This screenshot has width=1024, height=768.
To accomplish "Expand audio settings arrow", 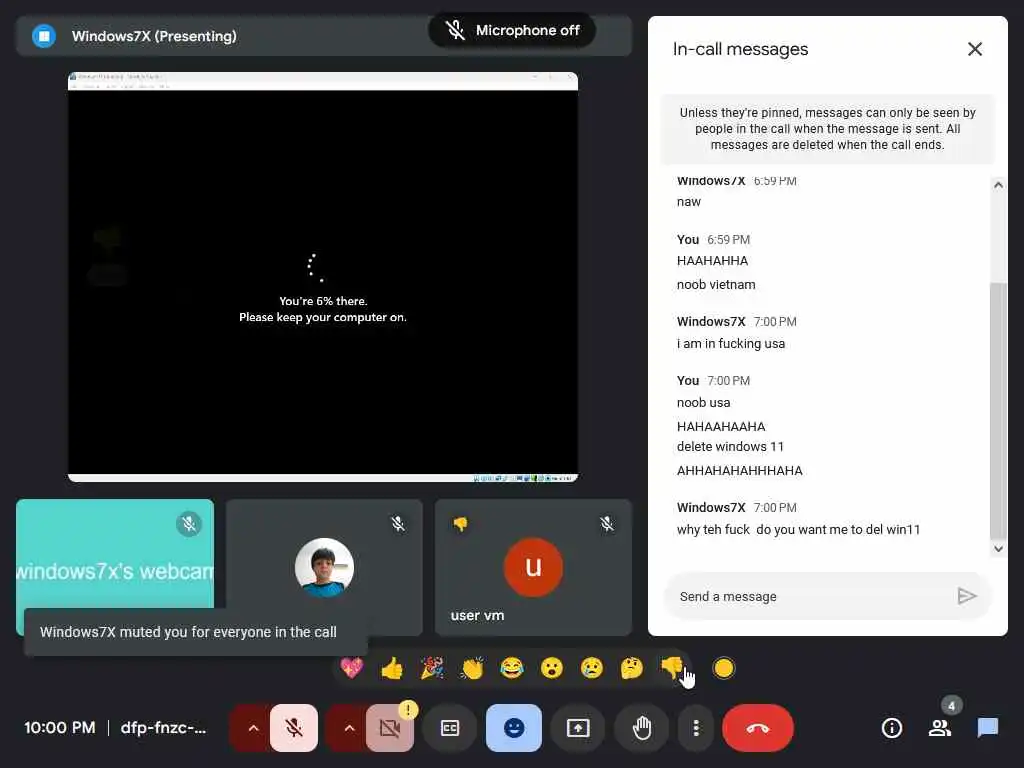I will 253,728.
